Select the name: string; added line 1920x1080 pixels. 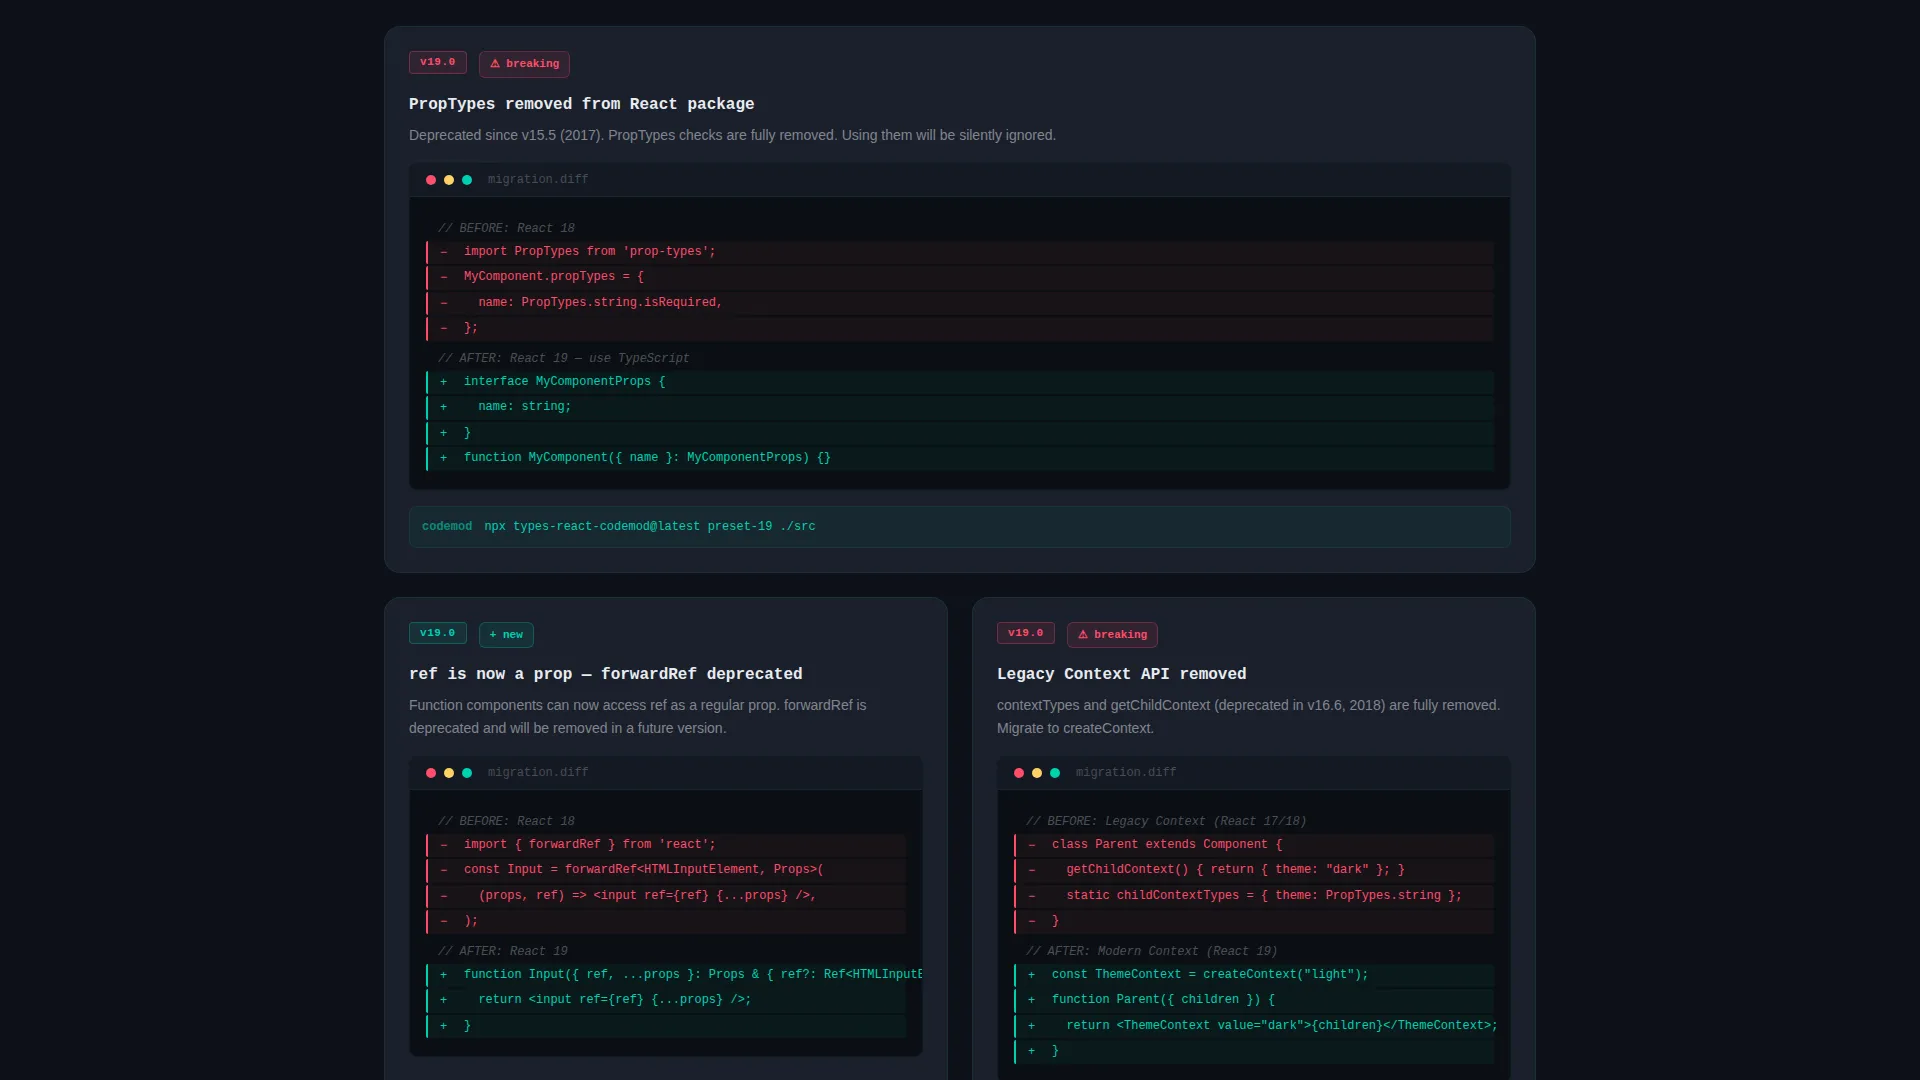(x=960, y=407)
